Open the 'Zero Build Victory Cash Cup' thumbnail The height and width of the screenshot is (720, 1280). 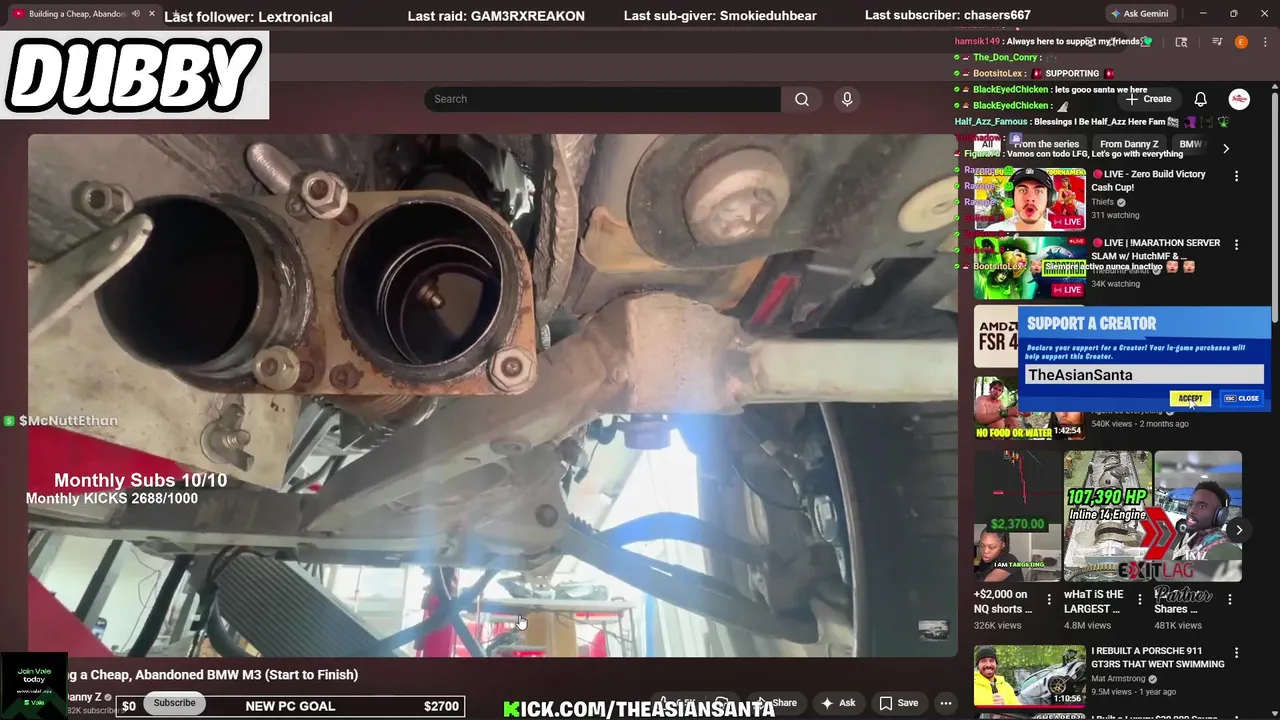coord(1030,198)
